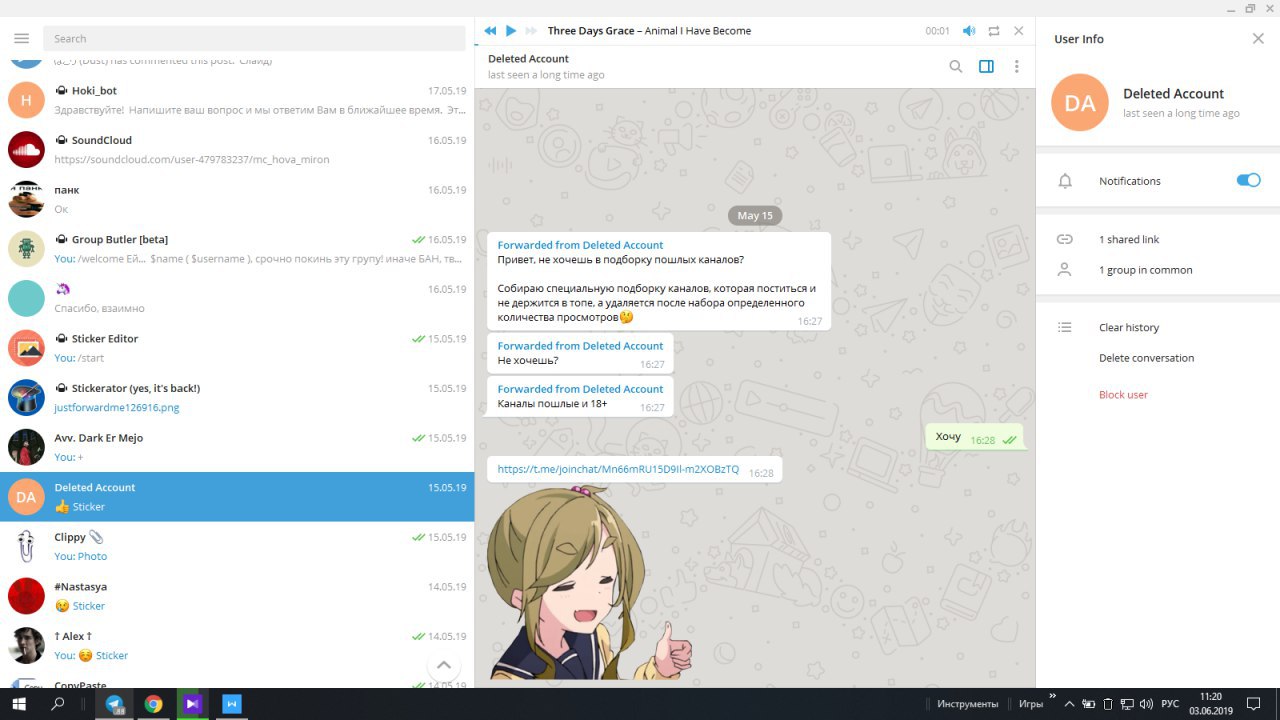Skip to the previous track in the player
Viewport: 1280px width, 720px height.
pyautogui.click(x=490, y=31)
